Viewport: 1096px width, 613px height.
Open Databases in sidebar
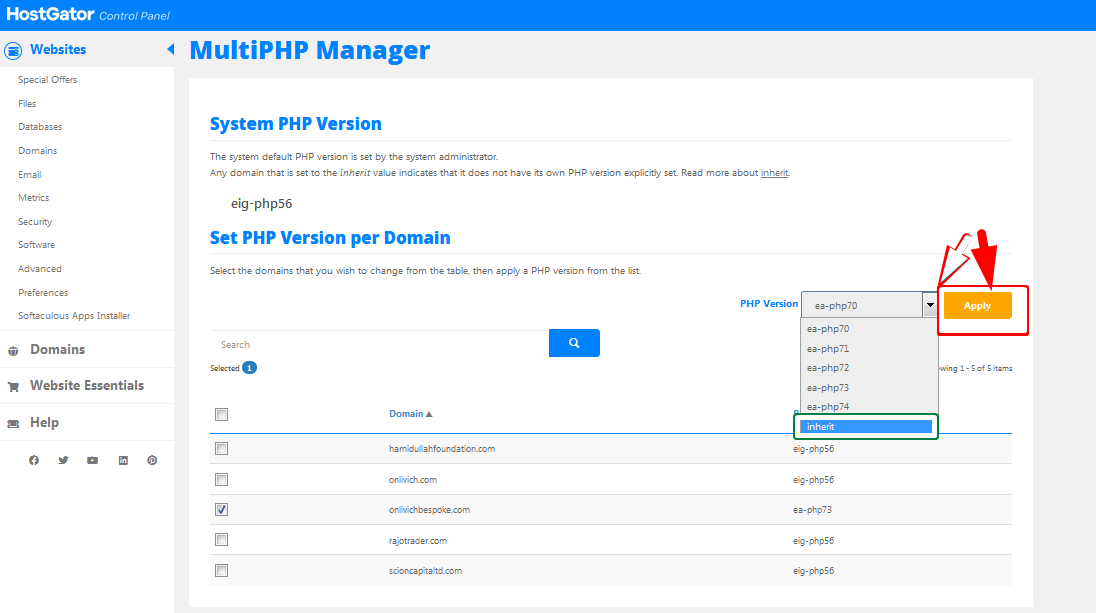[40, 127]
